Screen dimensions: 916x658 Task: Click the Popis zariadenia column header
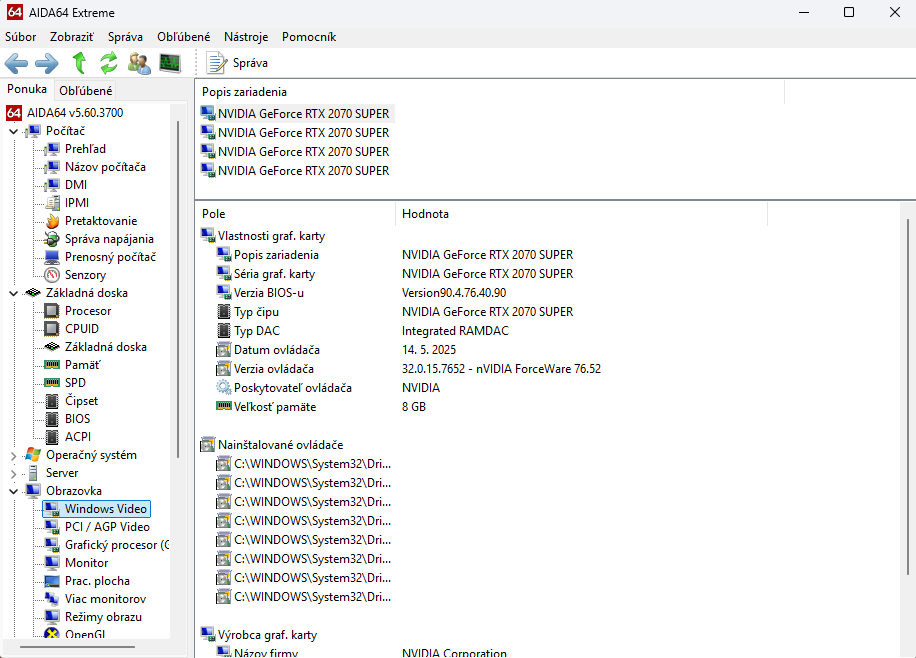244,92
